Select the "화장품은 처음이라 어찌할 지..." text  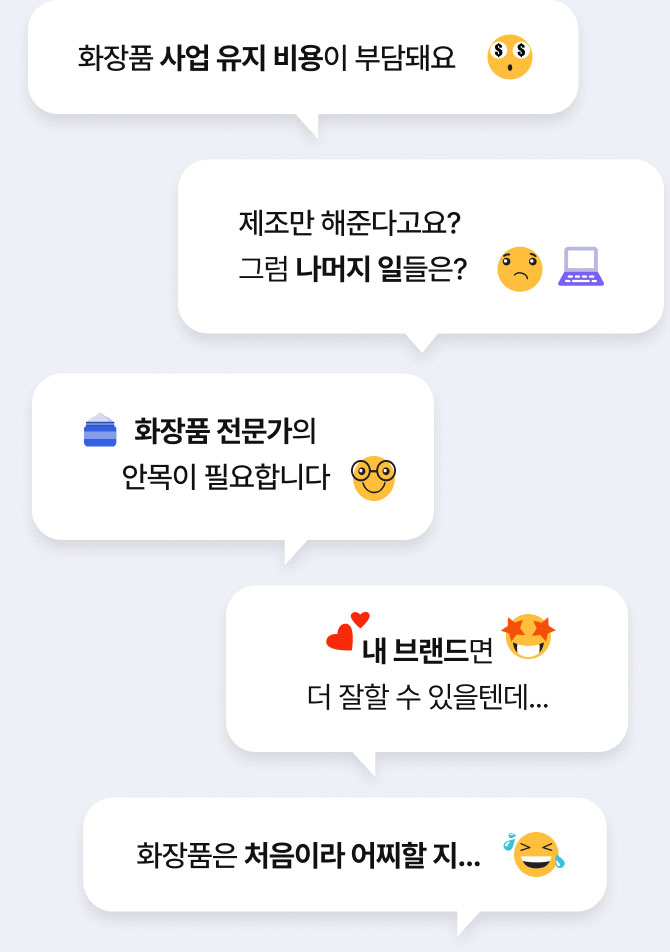coord(308,856)
